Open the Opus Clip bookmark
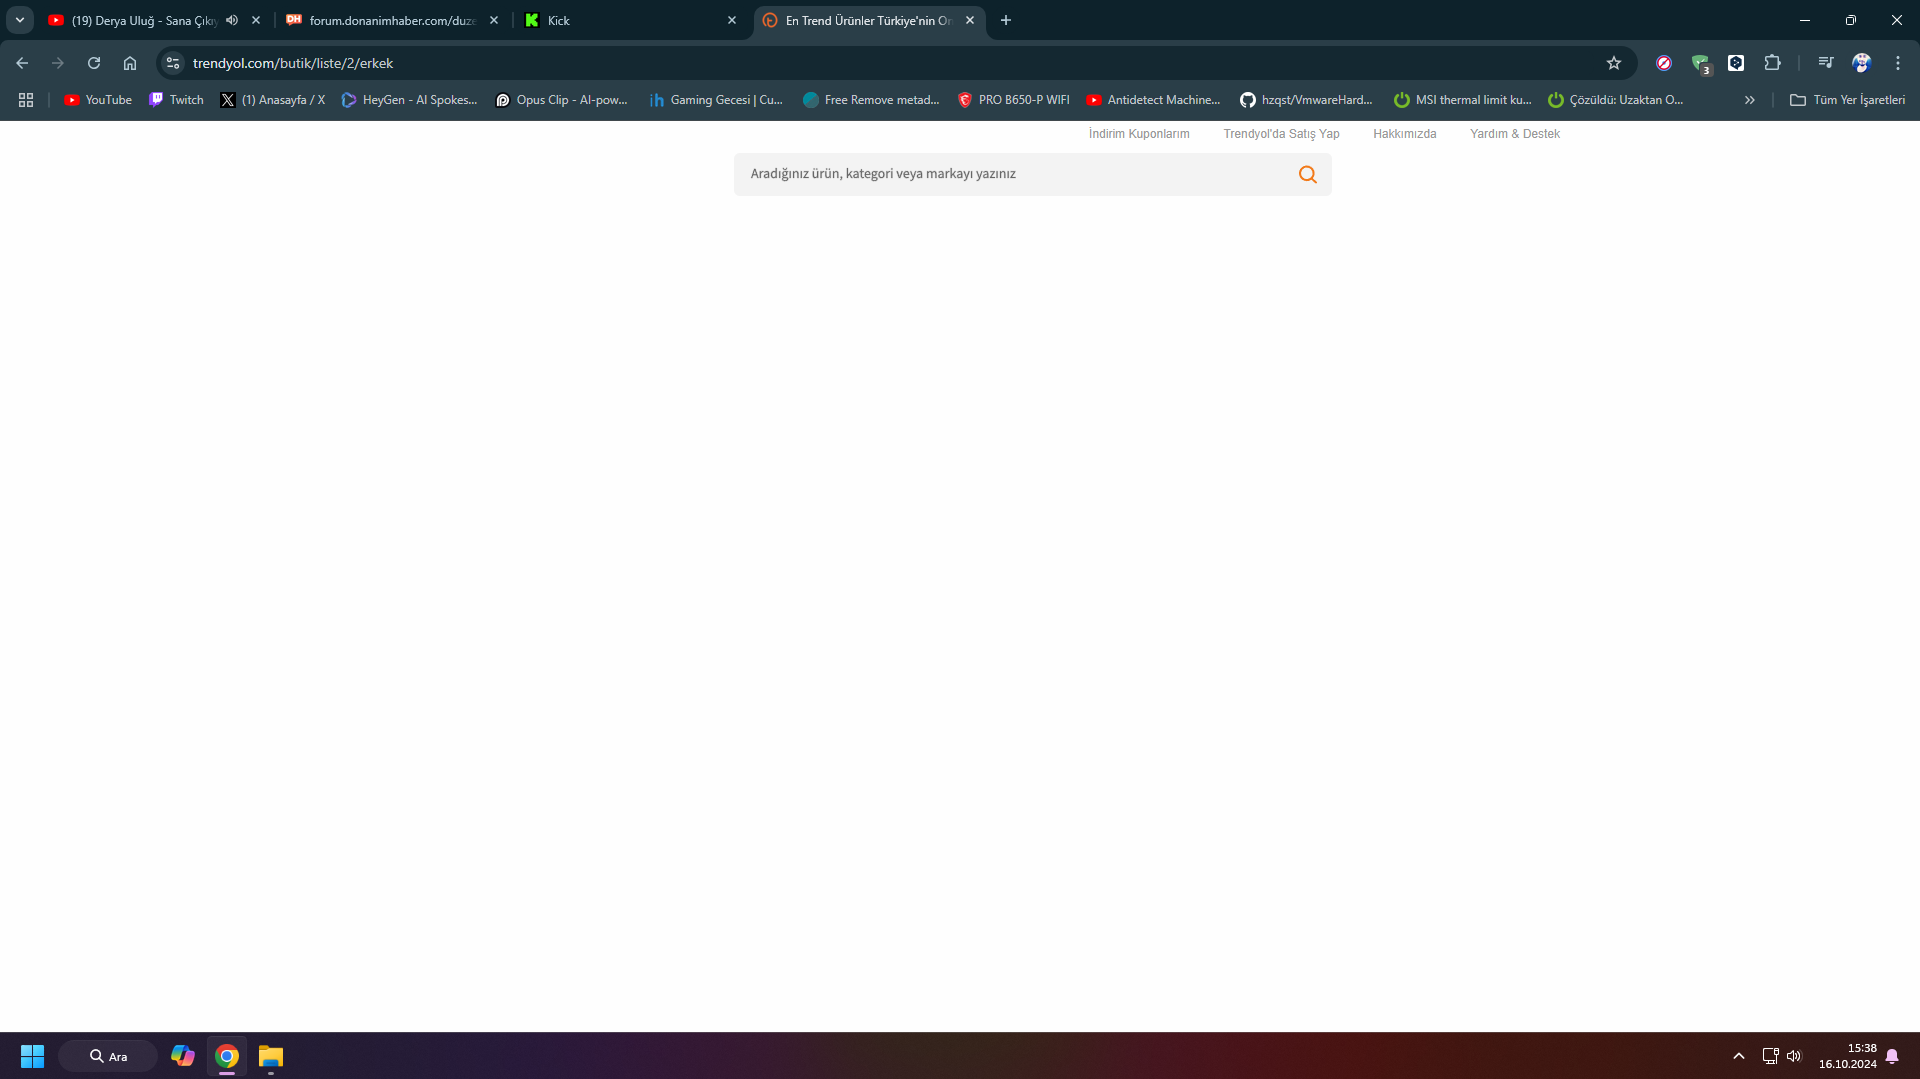1920x1079 pixels. pyautogui.click(x=562, y=100)
